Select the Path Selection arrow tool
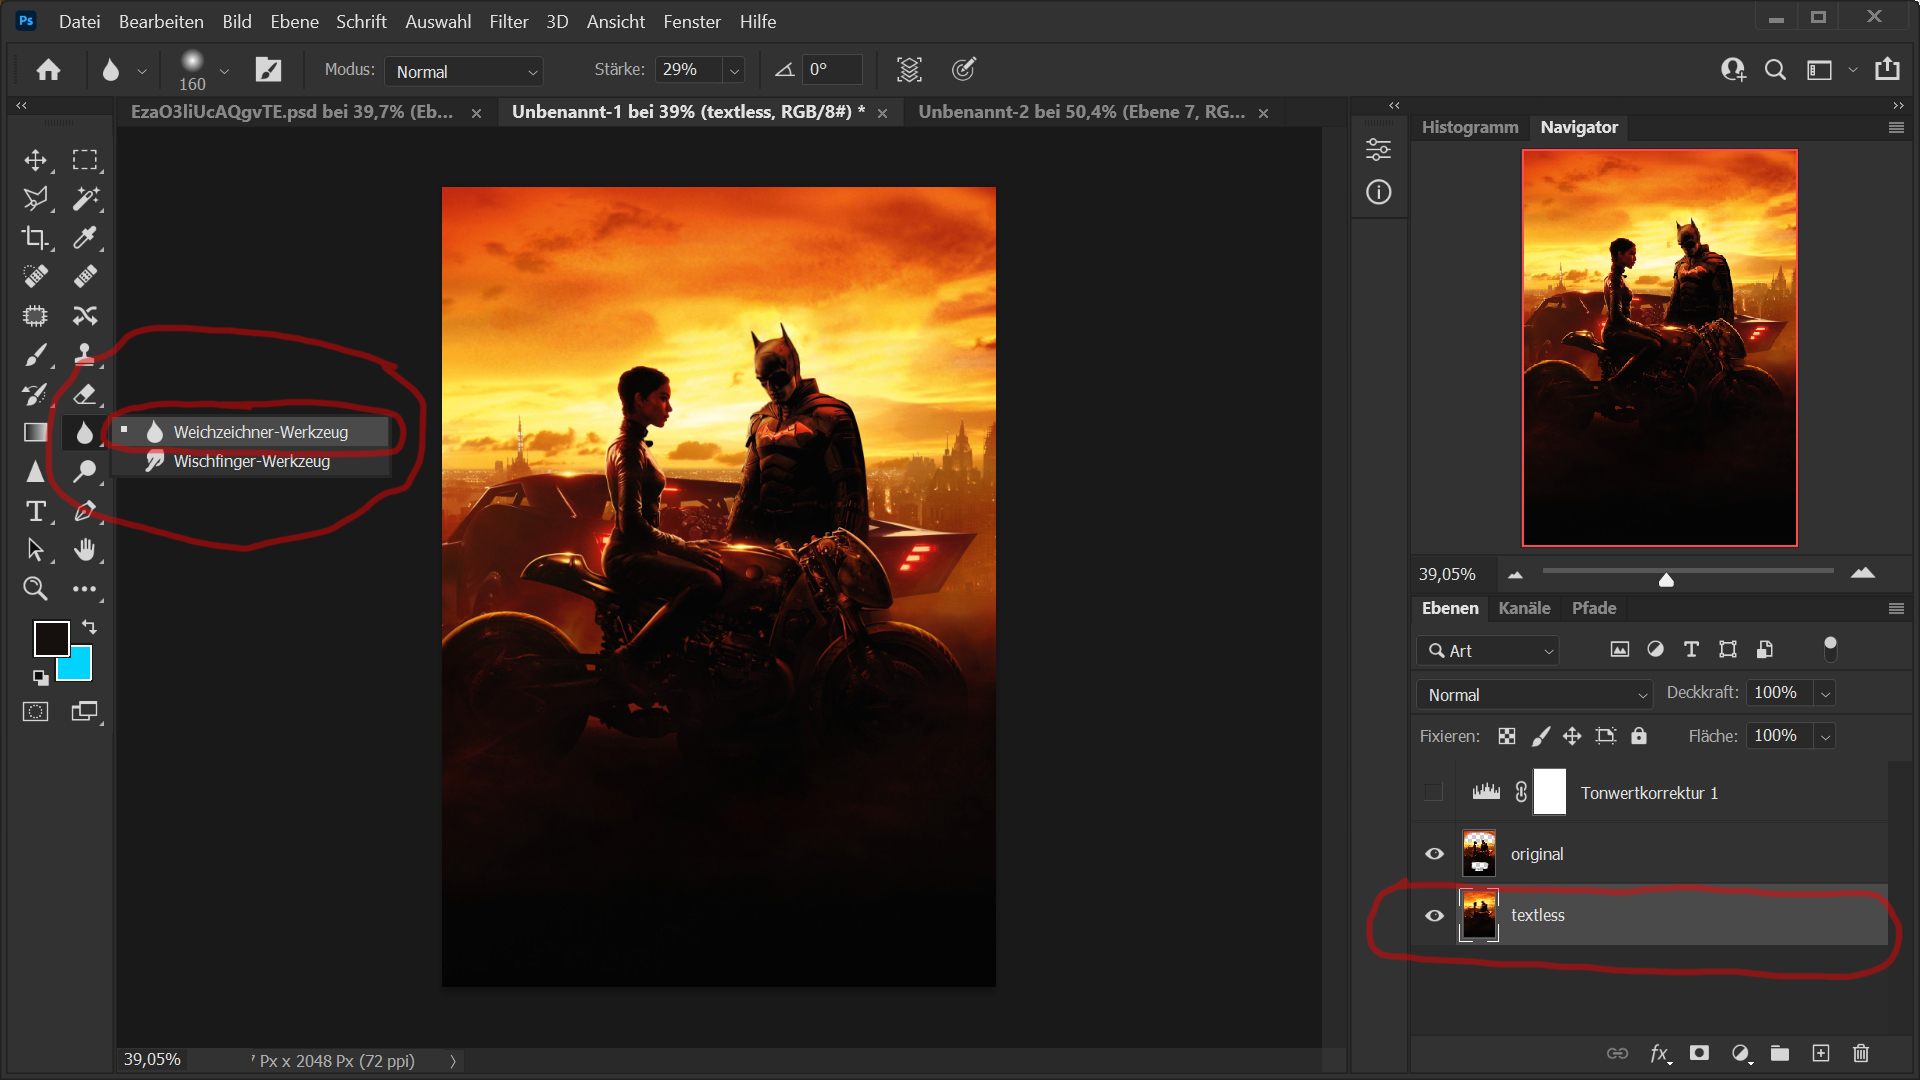 36,550
